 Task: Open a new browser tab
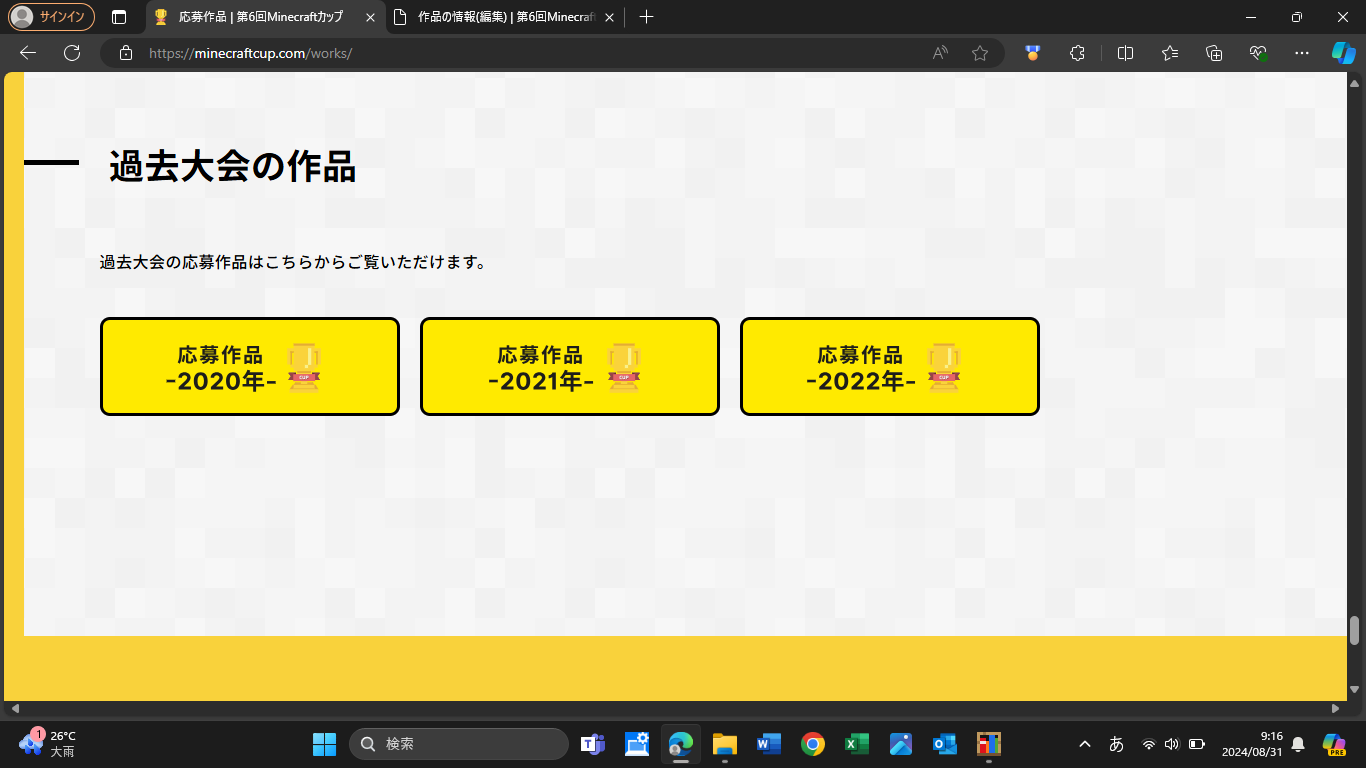646,17
